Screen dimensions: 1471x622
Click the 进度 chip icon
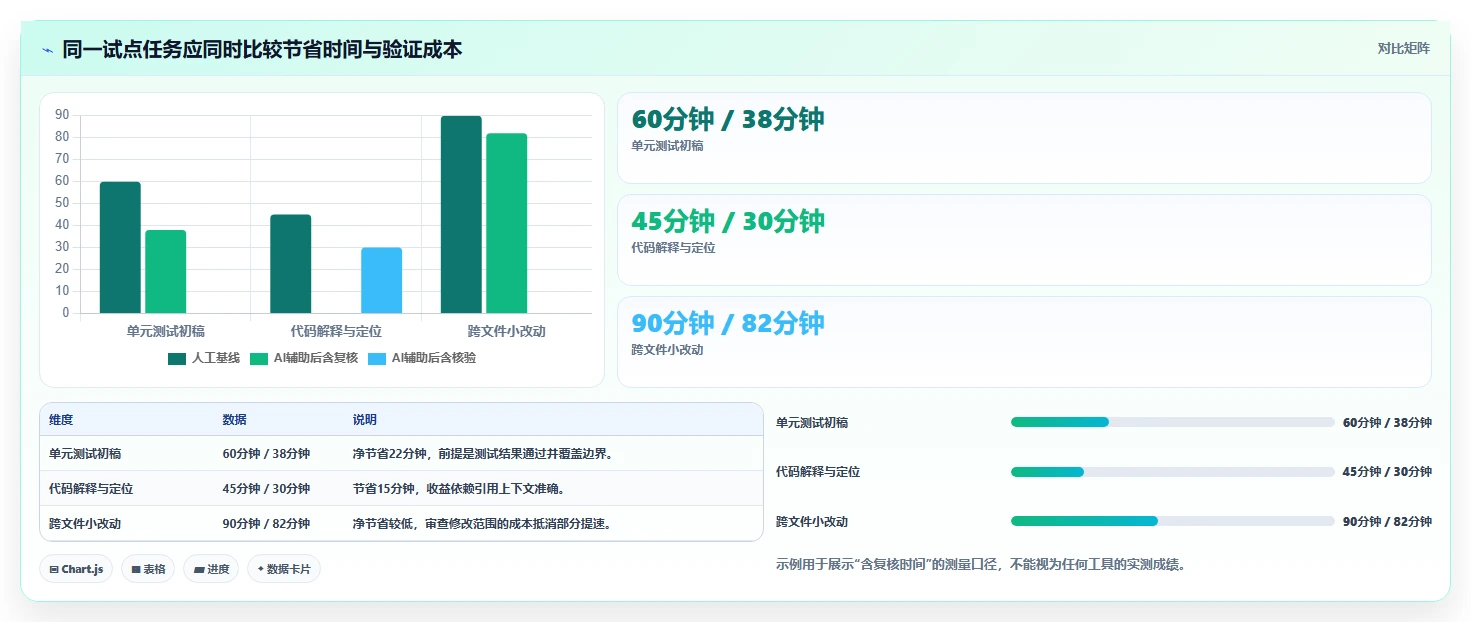(198, 569)
